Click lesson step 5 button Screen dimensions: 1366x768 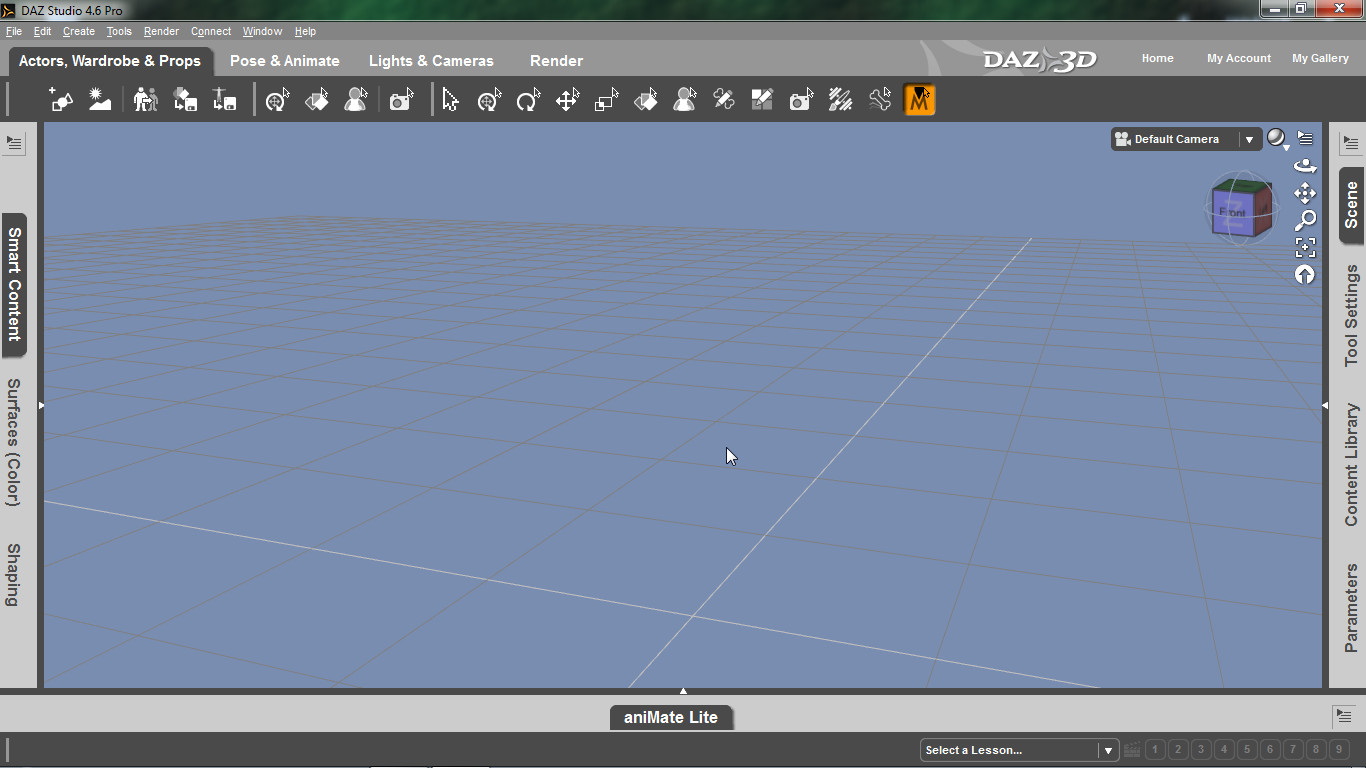1247,749
